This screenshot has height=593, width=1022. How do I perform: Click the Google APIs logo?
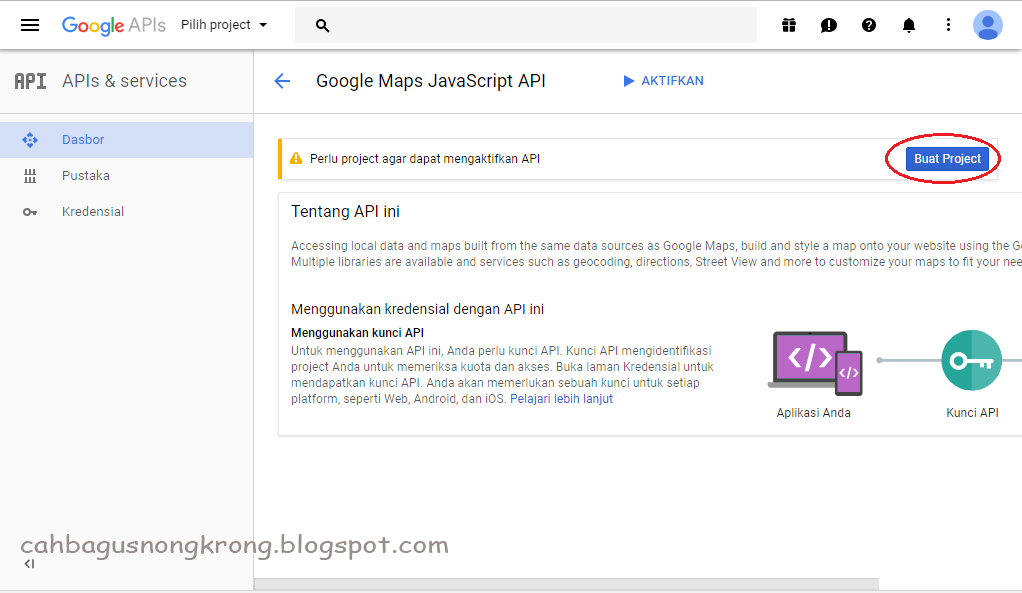pos(113,25)
